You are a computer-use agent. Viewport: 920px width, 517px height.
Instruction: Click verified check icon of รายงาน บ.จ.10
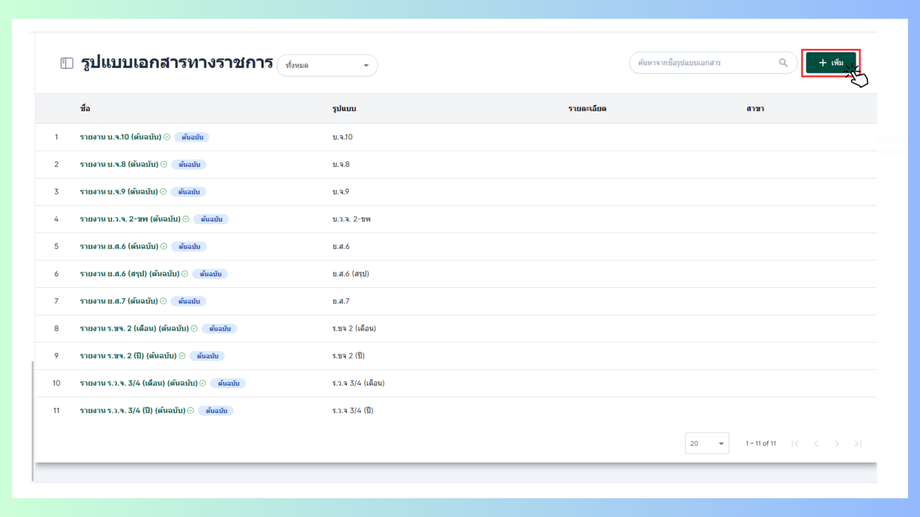[x=167, y=137]
